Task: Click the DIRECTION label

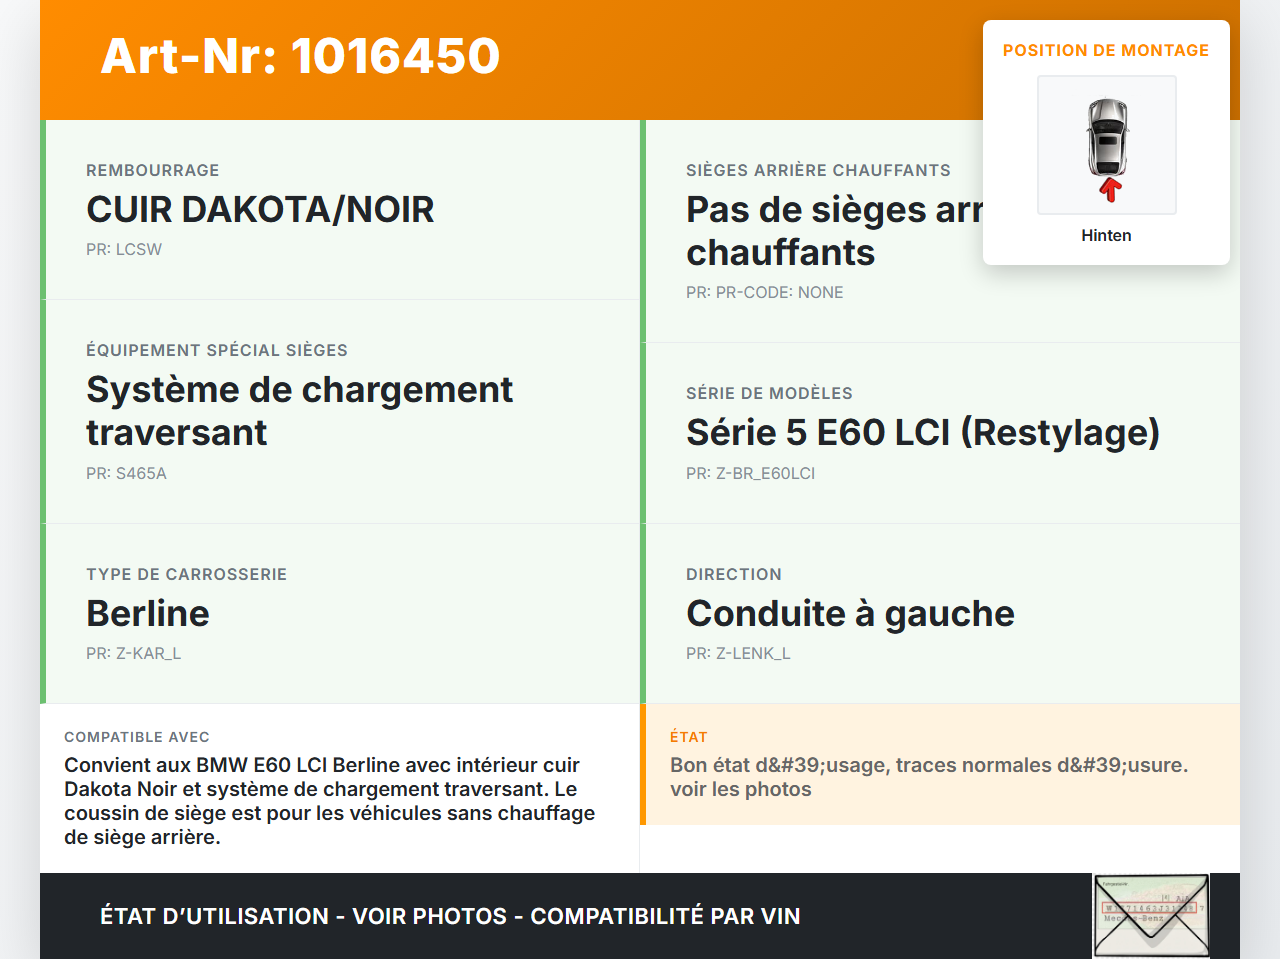Action: (734, 574)
